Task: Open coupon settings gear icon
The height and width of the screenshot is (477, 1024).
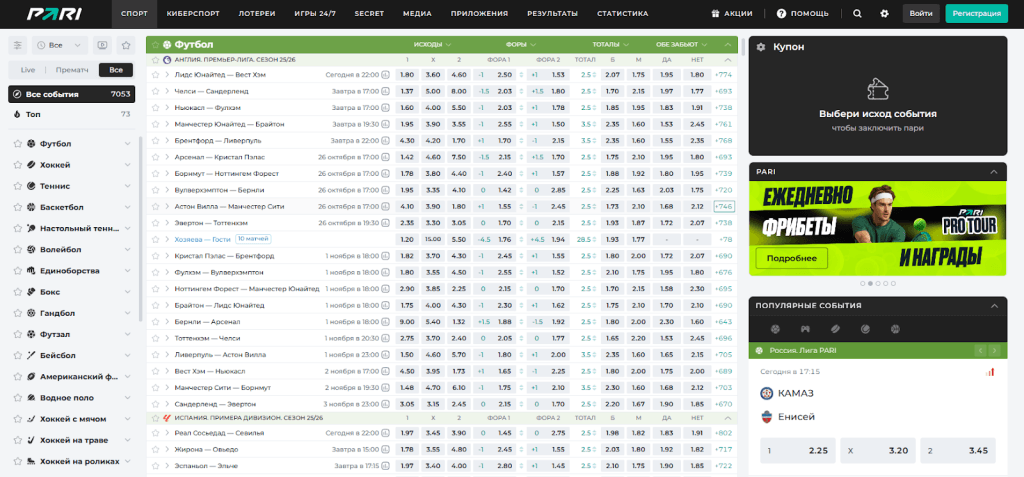Action: pos(761,48)
